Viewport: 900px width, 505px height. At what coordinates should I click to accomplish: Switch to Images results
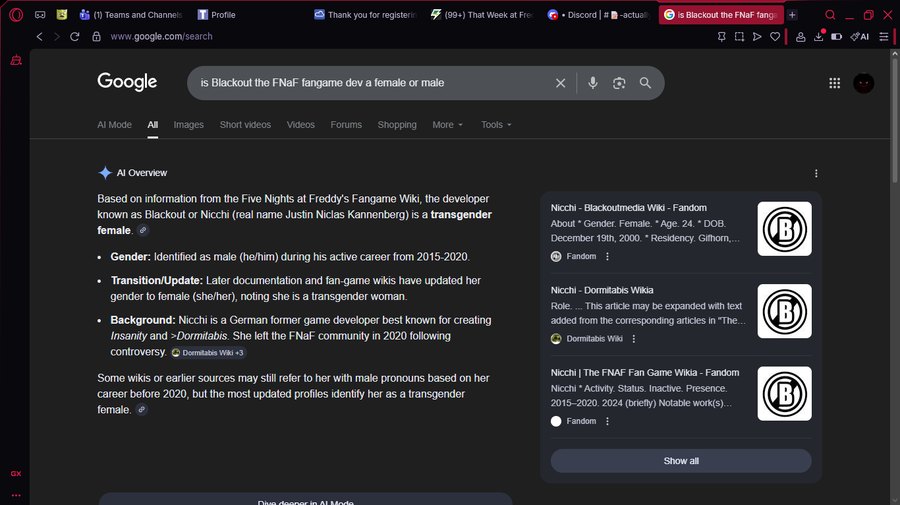pyautogui.click(x=188, y=125)
